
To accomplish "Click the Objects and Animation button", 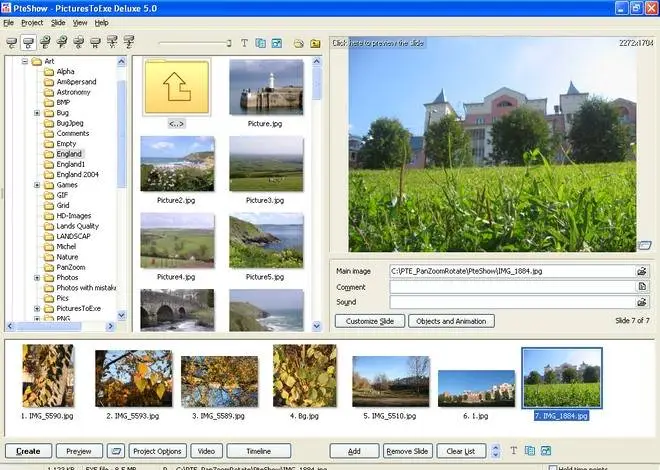I will point(450,321).
